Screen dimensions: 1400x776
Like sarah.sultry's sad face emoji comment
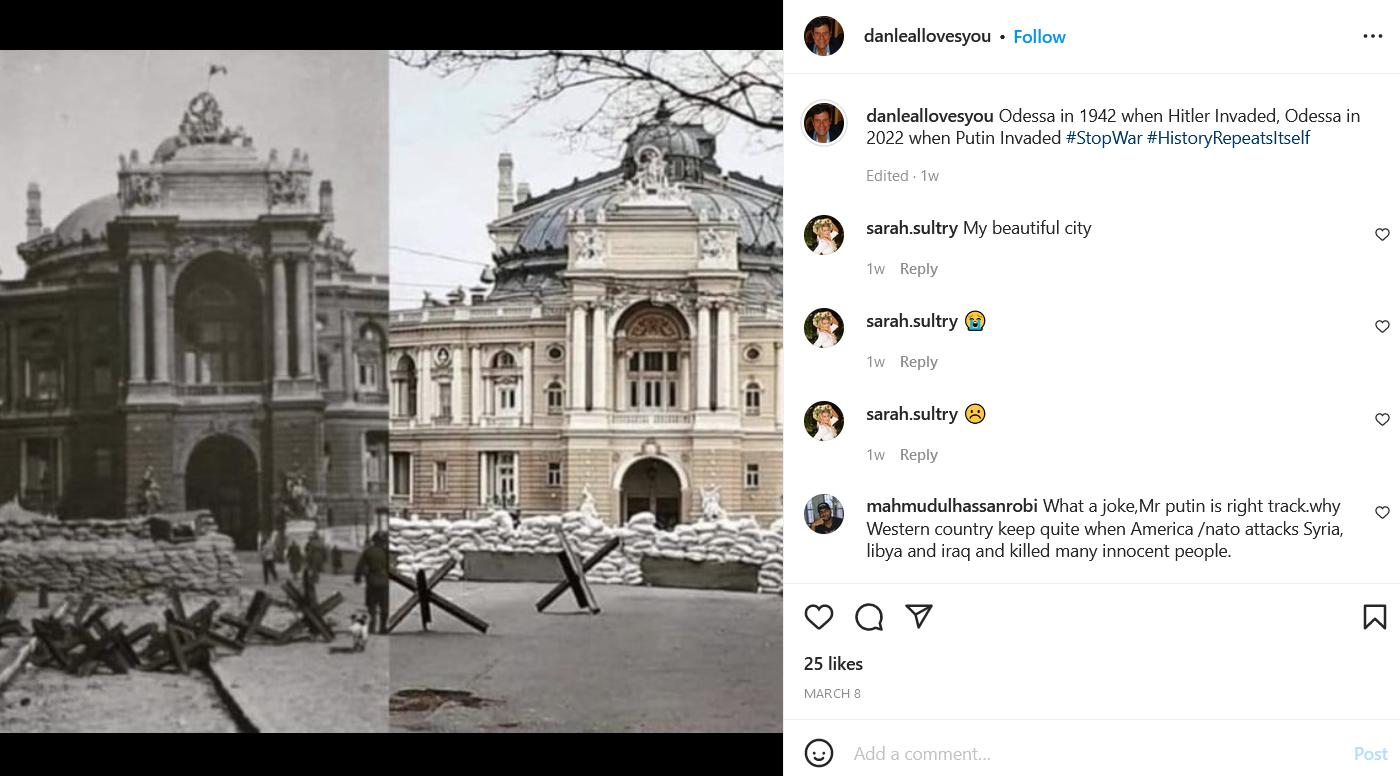(x=1382, y=419)
